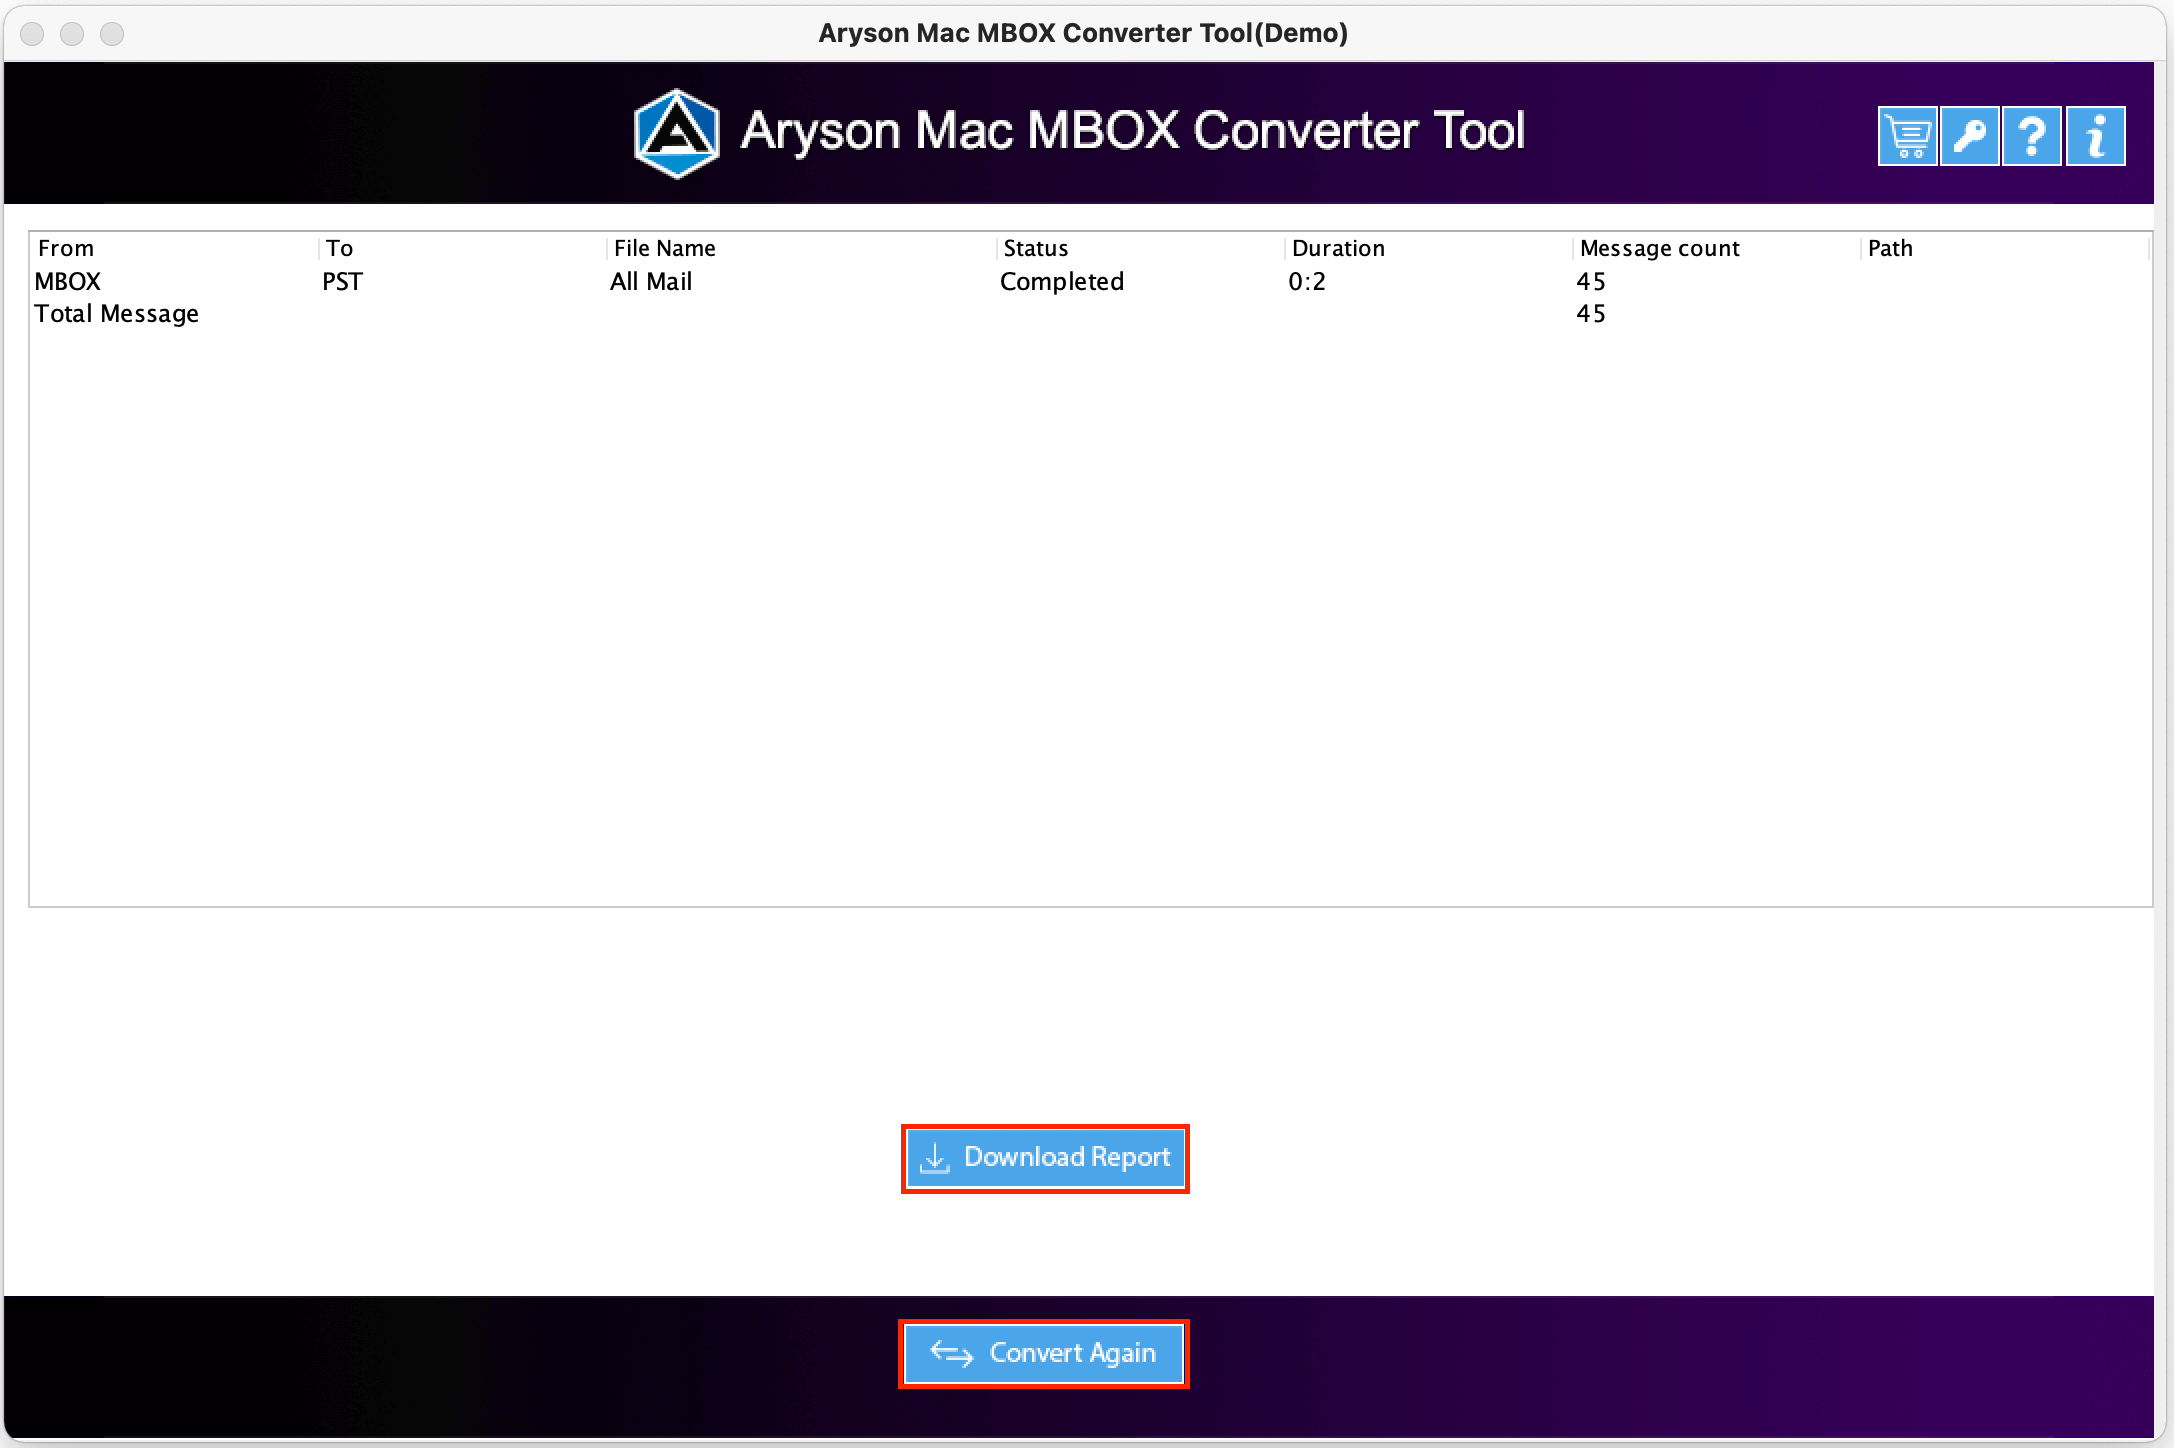
Task: Select the 0:2 duration cell
Action: (1307, 281)
